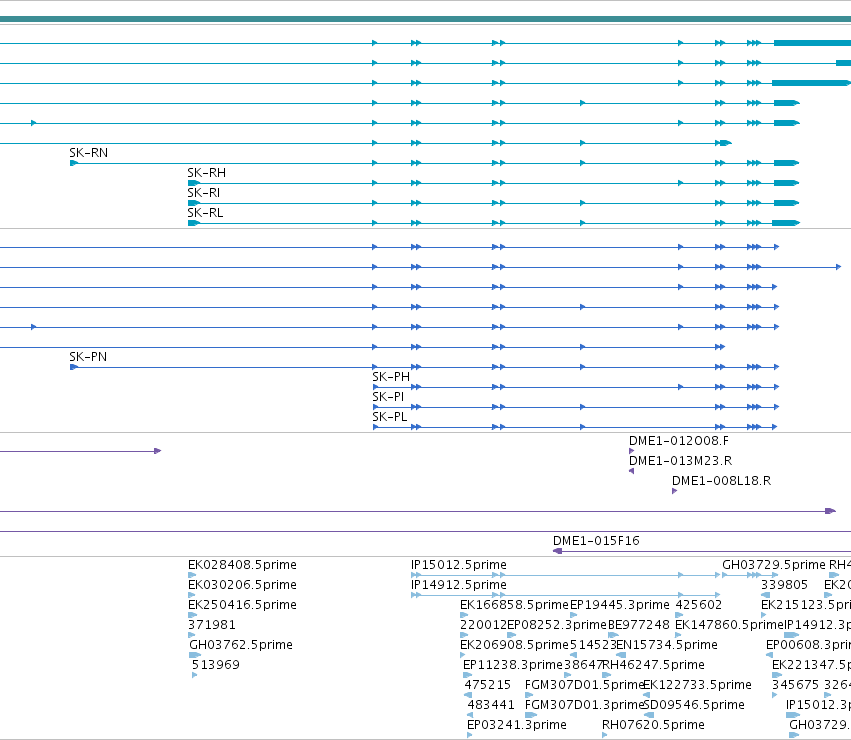Click EST EP19445.3prime
Screen dimensions: 851x740
click(x=620, y=605)
